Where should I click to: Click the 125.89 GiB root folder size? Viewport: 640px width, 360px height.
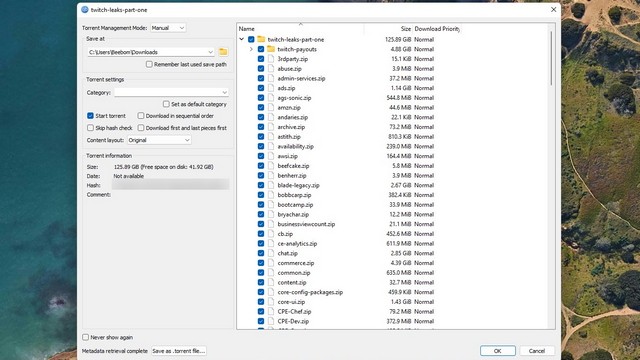tap(398, 39)
